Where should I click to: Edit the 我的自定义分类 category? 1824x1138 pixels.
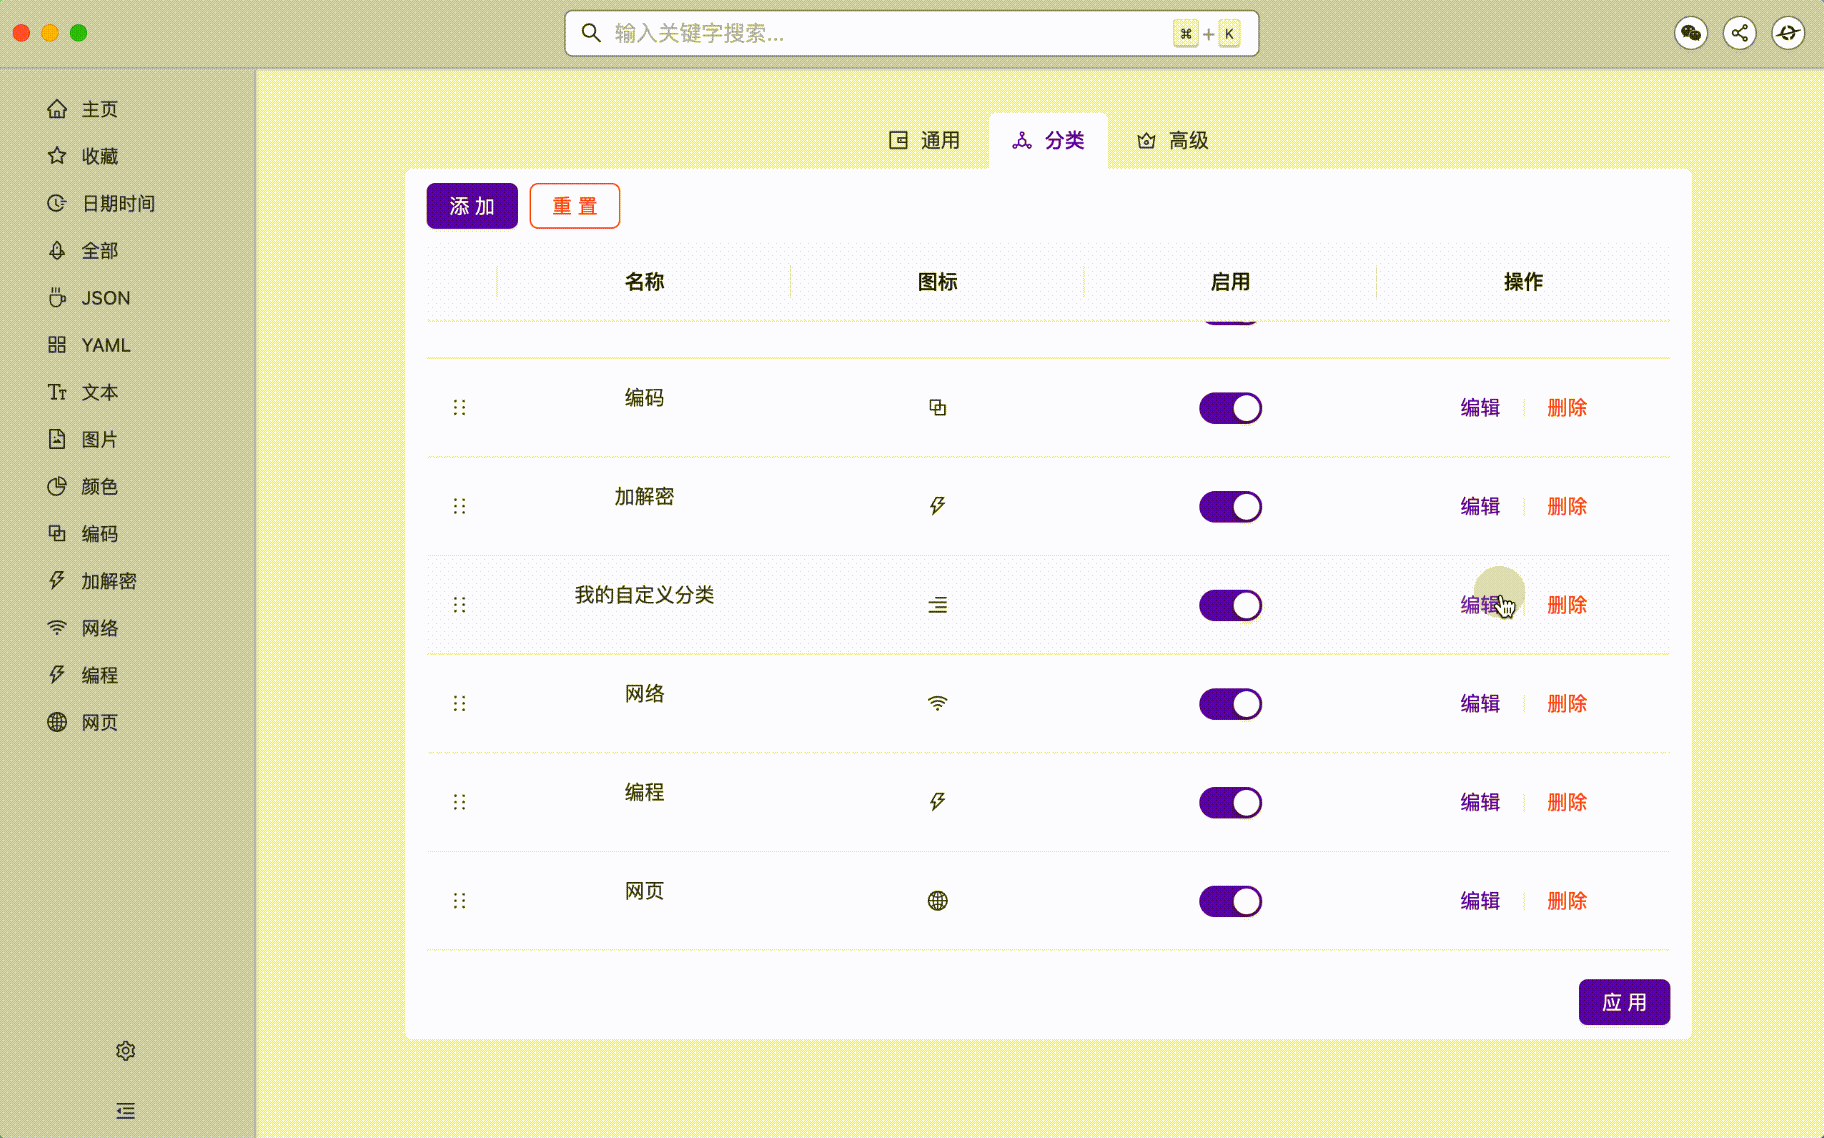point(1480,605)
